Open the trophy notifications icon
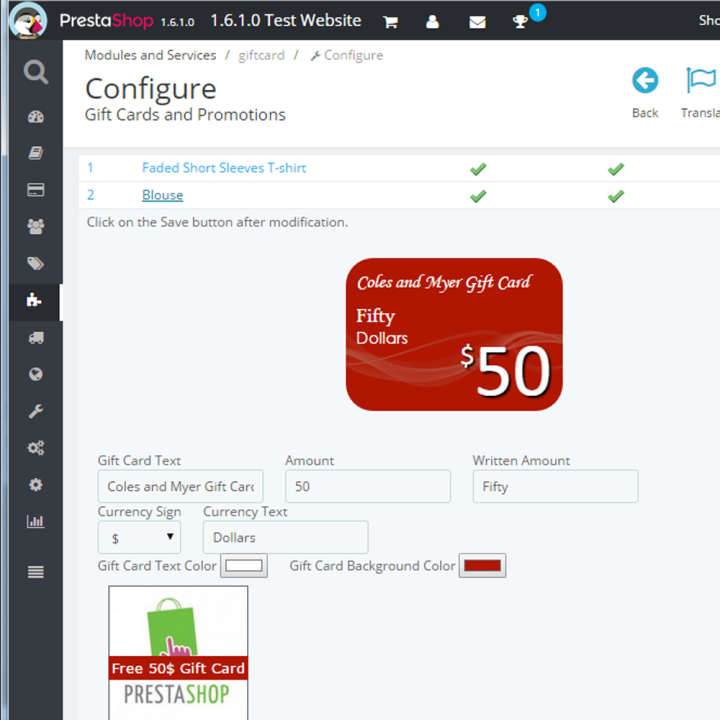This screenshot has height=720, width=720. (x=520, y=22)
